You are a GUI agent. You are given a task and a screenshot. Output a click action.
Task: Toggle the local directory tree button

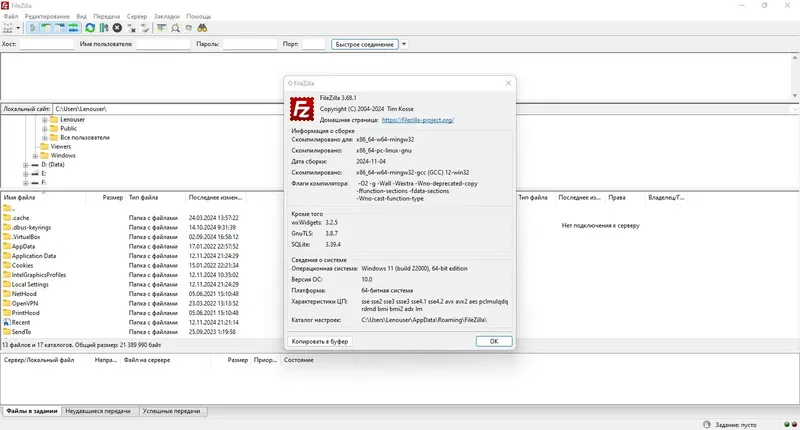pos(46,28)
